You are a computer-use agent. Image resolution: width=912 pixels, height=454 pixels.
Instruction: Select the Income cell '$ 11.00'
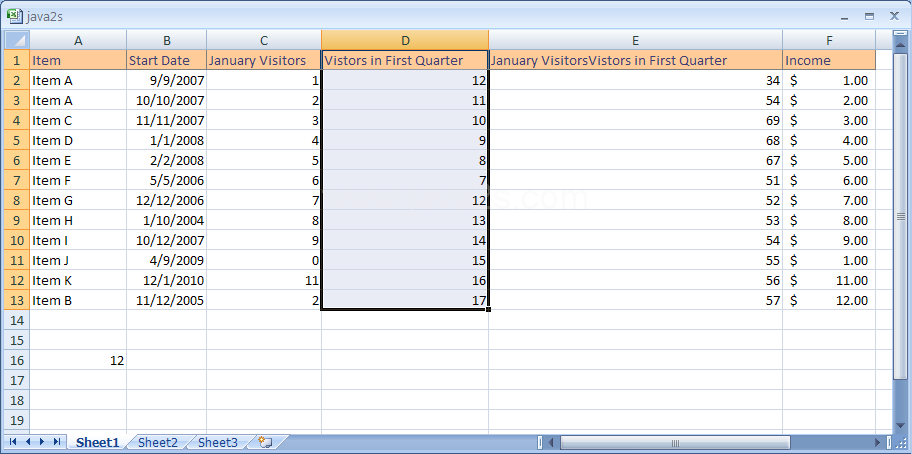[x=829, y=280]
